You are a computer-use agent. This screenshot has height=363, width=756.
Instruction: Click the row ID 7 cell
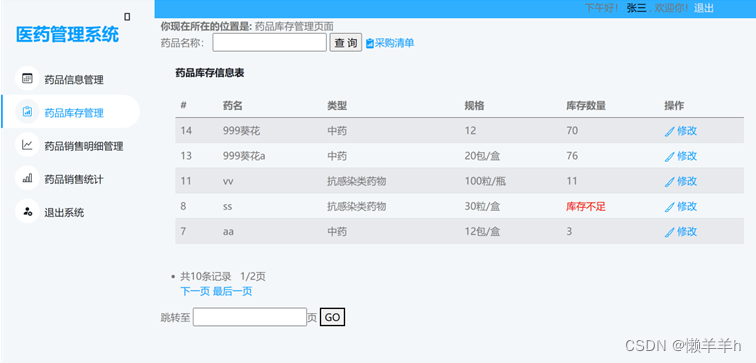coord(183,231)
